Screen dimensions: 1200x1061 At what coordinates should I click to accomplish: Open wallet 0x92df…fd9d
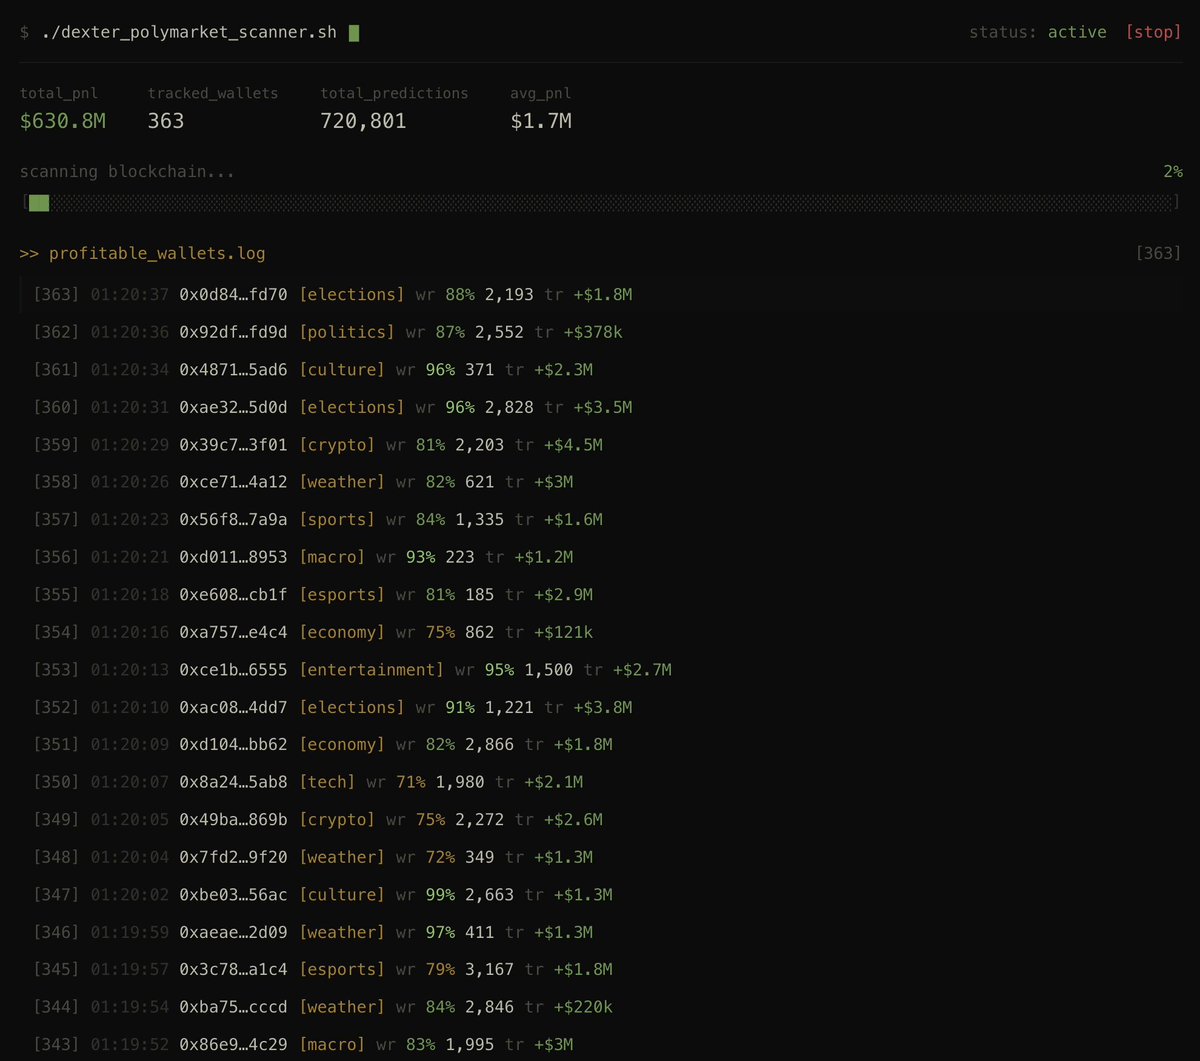pyautogui.click(x=233, y=332)
